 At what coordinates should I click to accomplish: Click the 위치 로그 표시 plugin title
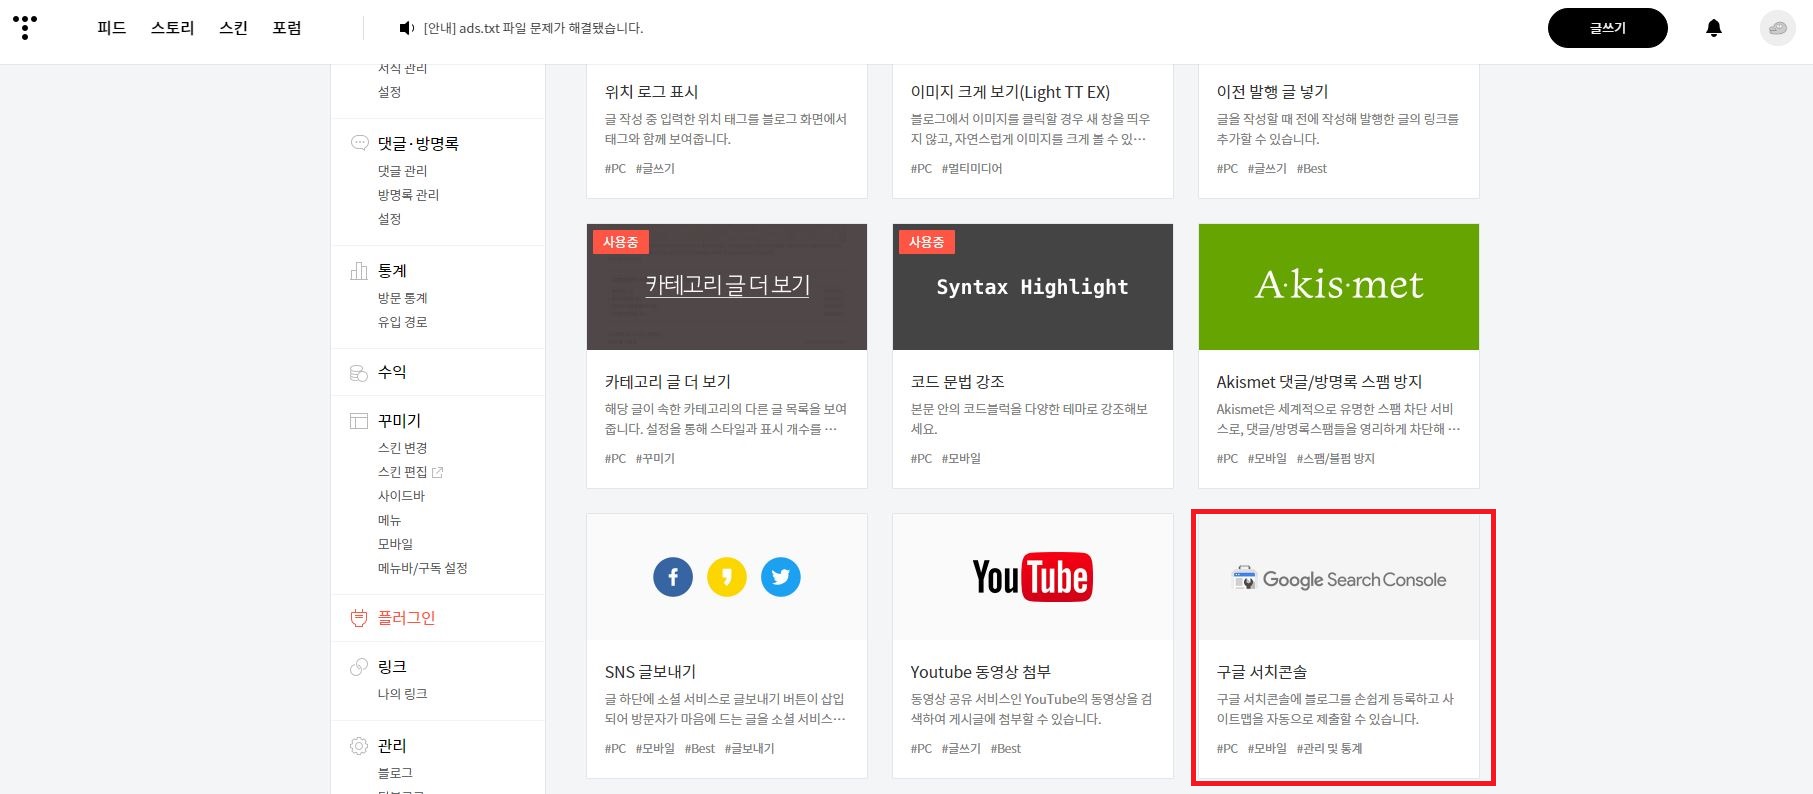tap(651, 92)
